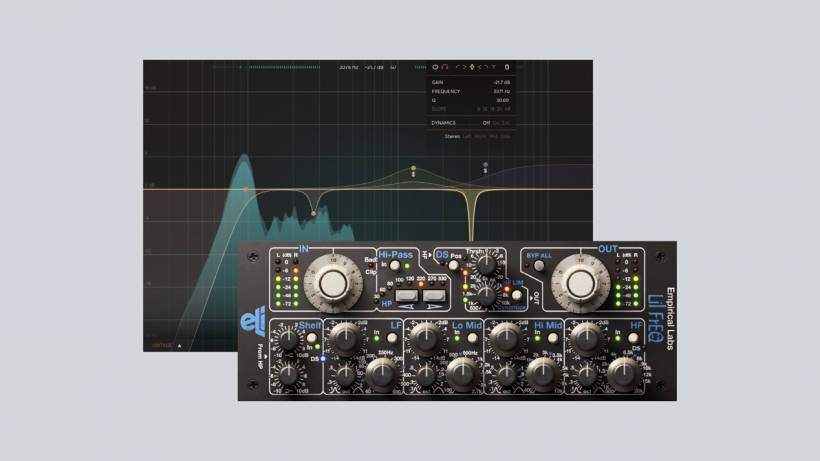Click the LF bandwidth knob

coord(346,376)
